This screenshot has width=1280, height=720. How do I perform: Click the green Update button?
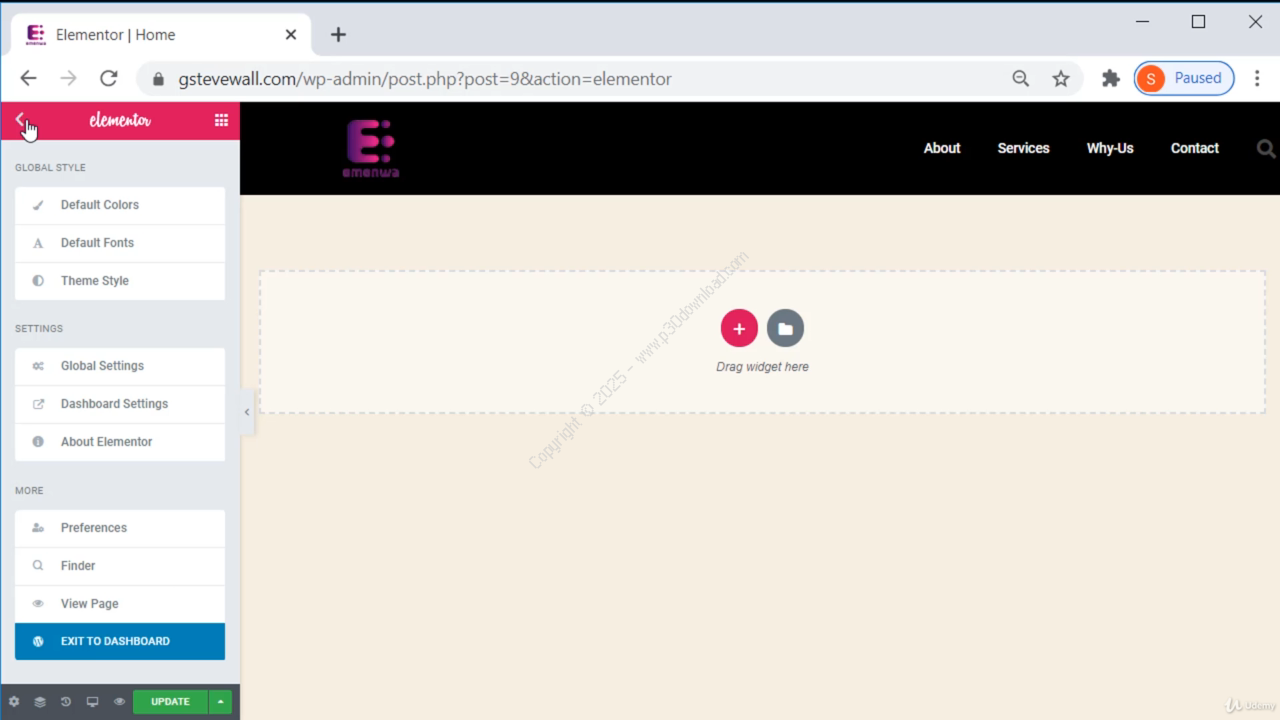pos(170,702)
